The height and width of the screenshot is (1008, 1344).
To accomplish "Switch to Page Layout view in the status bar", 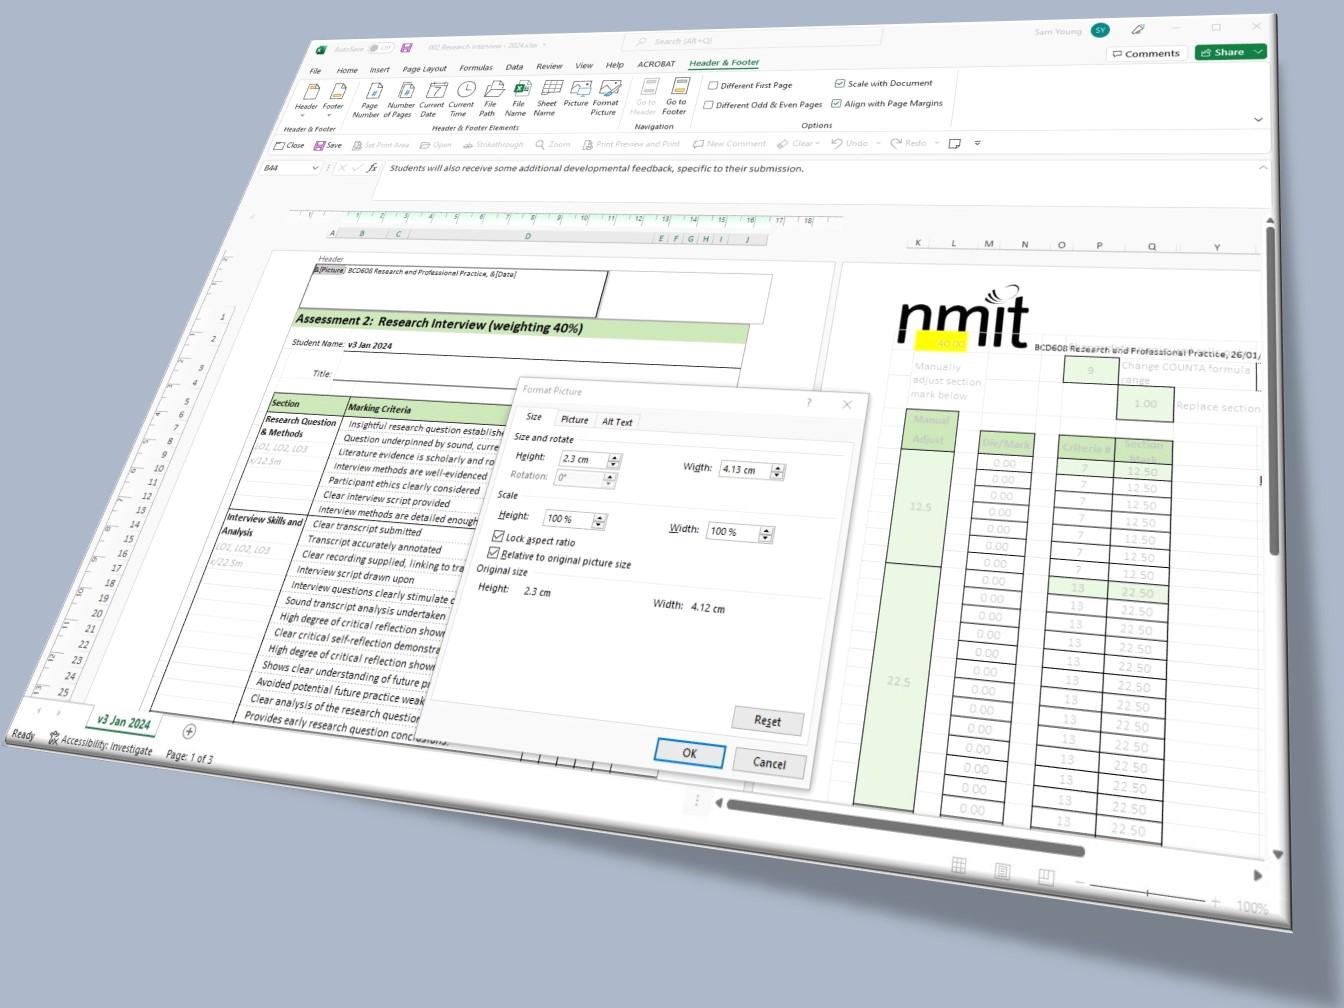I will pos(1002,871).
